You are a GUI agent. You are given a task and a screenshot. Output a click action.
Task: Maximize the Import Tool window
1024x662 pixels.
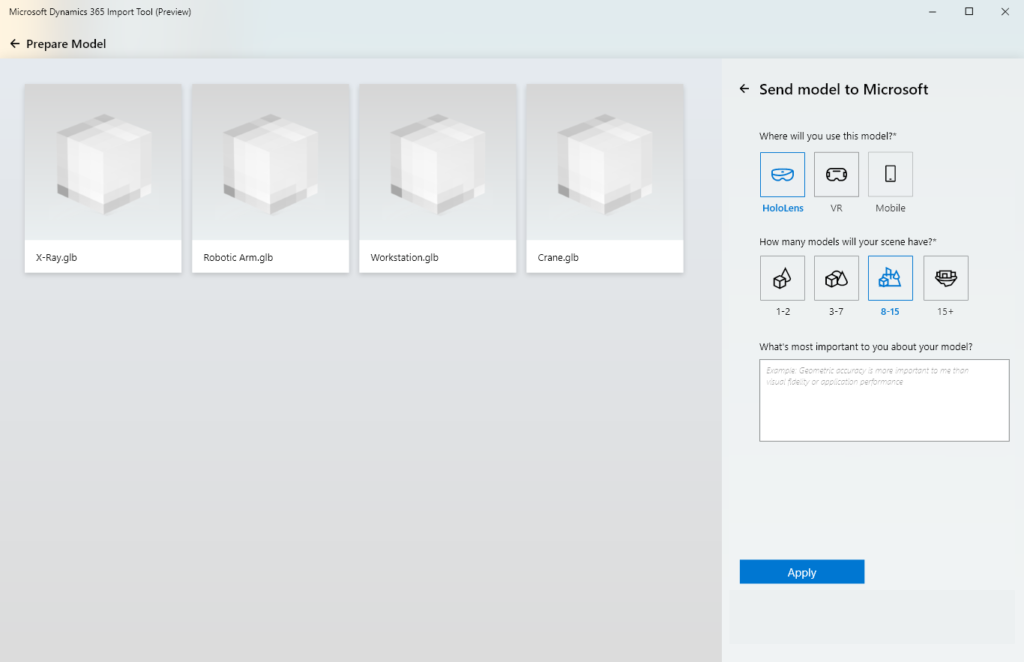969,12
